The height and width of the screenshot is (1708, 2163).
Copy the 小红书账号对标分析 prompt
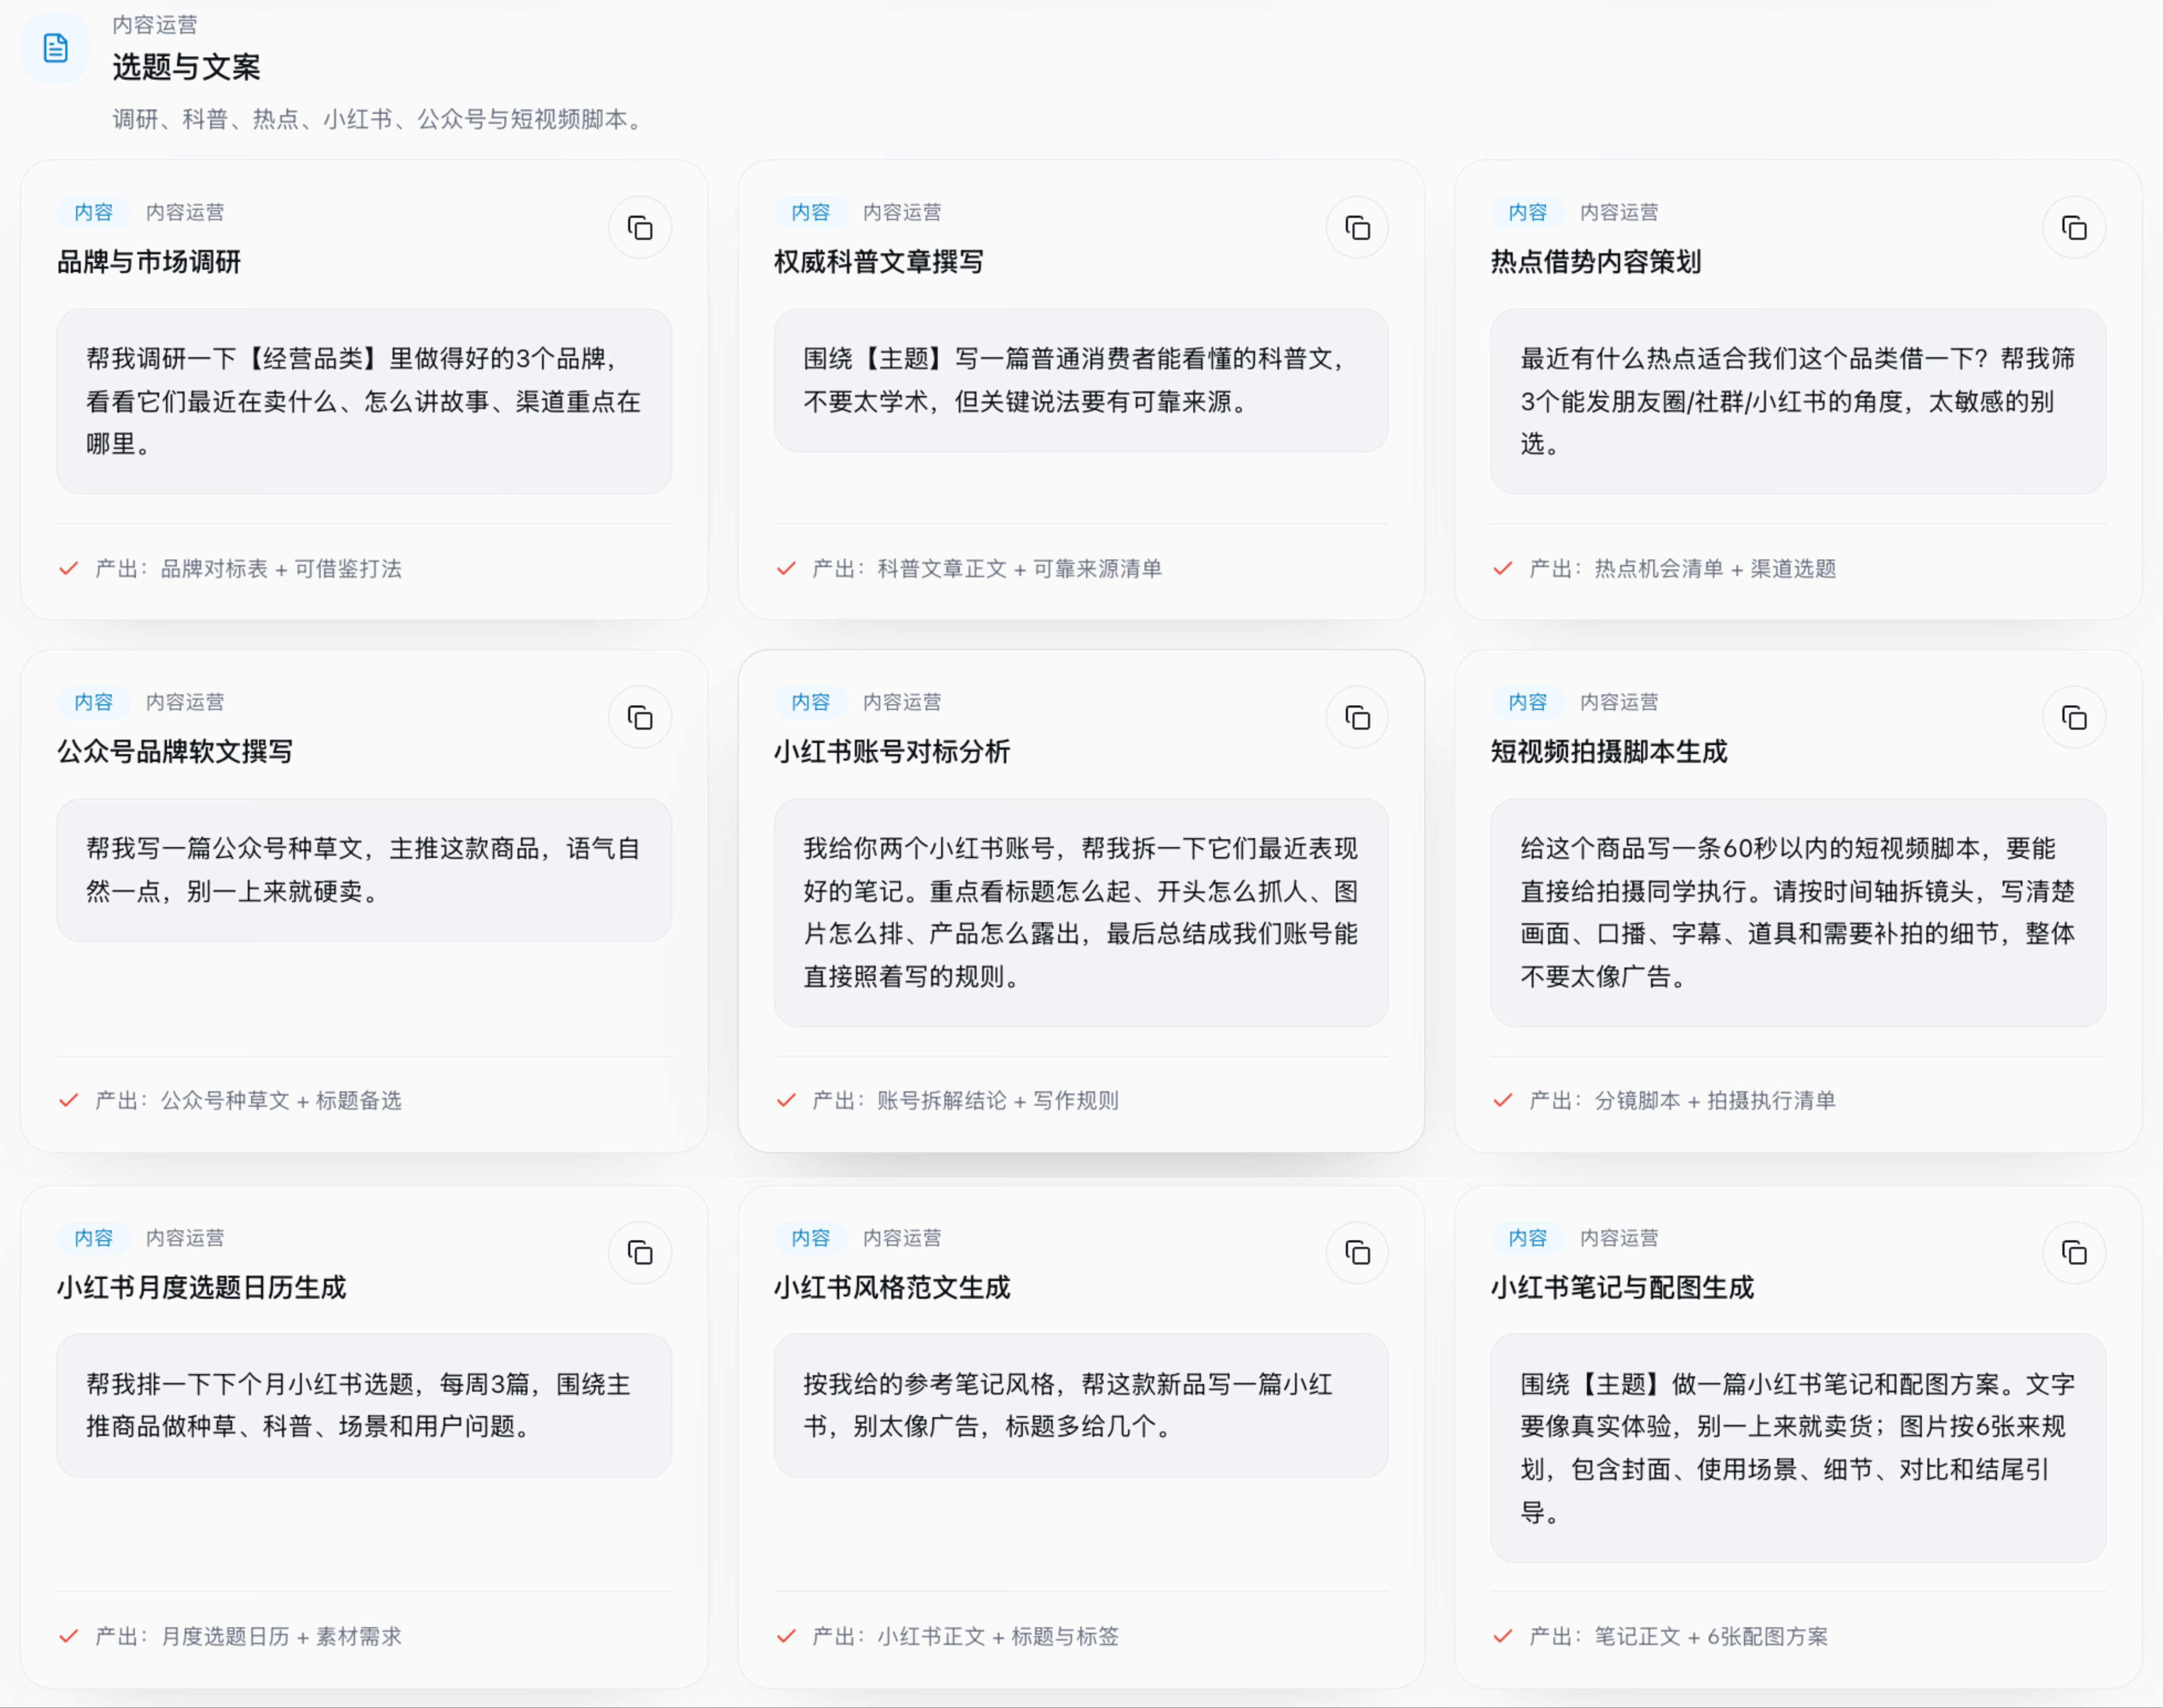coord(1357,717)
